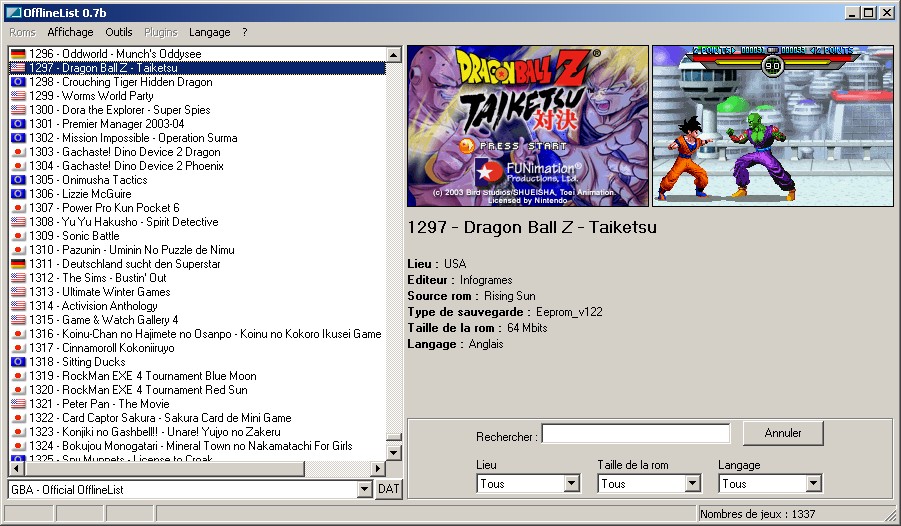Click the USA flag beside Game & Watch Gallery 4

pyautogui.click(x=18, y=320)
